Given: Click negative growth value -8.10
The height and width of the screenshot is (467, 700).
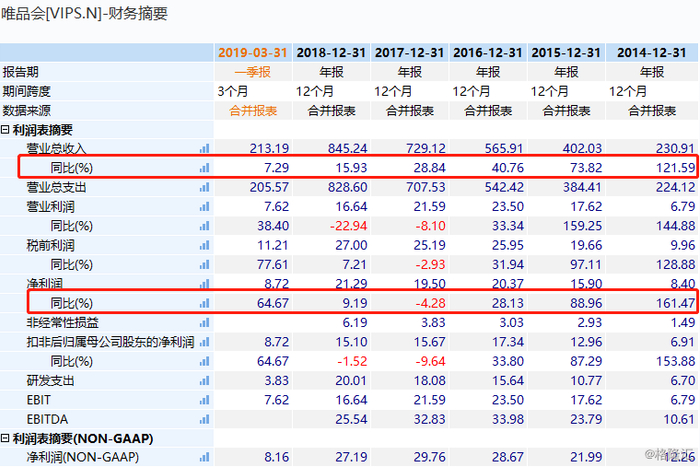Looking at the screenshot, I should click(430, 226).
